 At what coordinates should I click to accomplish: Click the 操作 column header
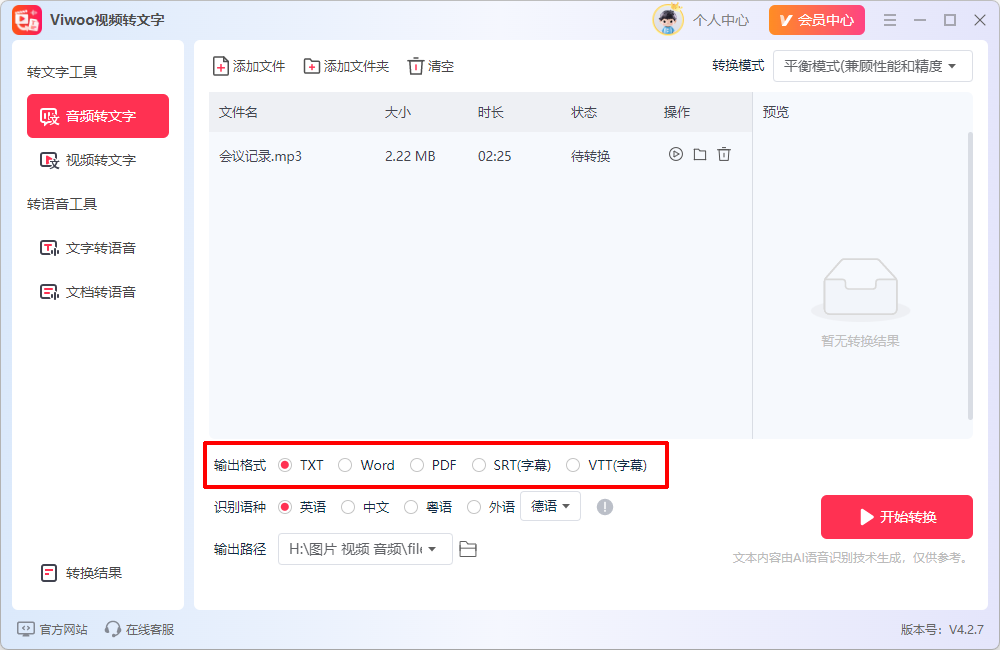(677, 112)
